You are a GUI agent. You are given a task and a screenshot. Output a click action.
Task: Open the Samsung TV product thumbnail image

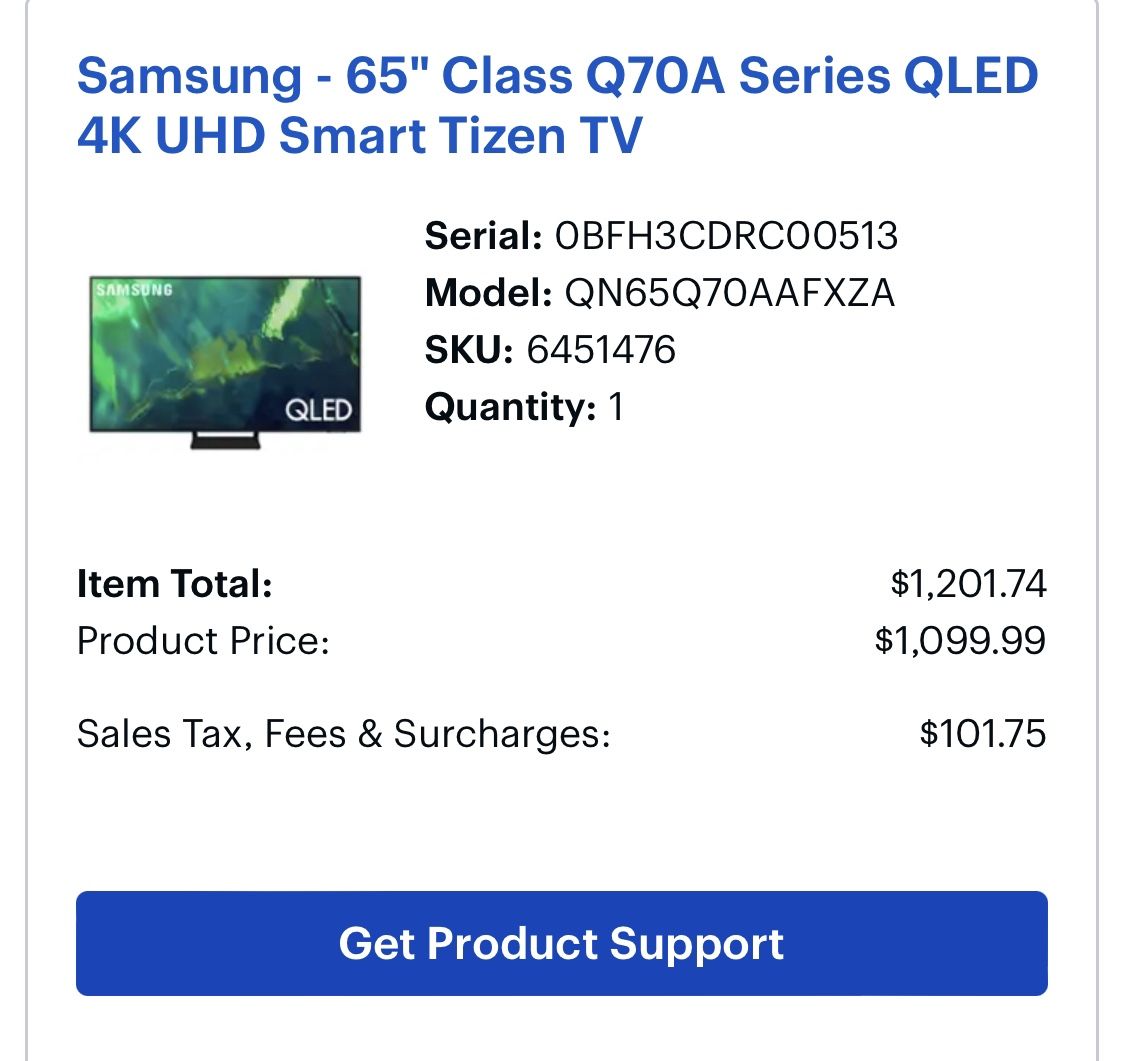click(x=224, y=360)
